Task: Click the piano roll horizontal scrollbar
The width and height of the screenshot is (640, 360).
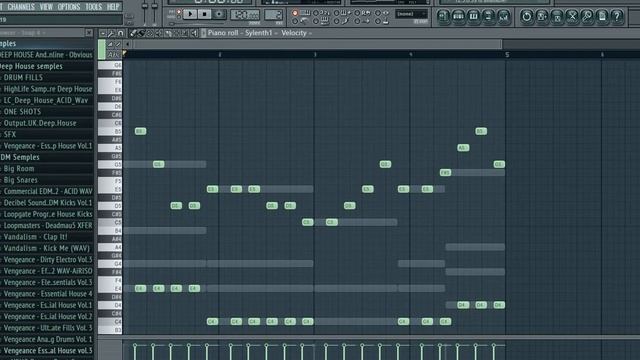Action: [x=317, y=44]
